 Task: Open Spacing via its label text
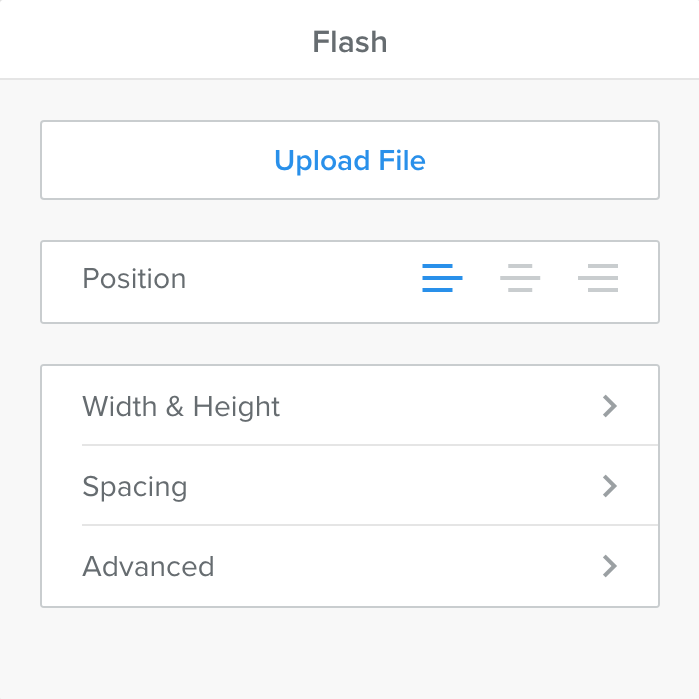tap(135, 487)
